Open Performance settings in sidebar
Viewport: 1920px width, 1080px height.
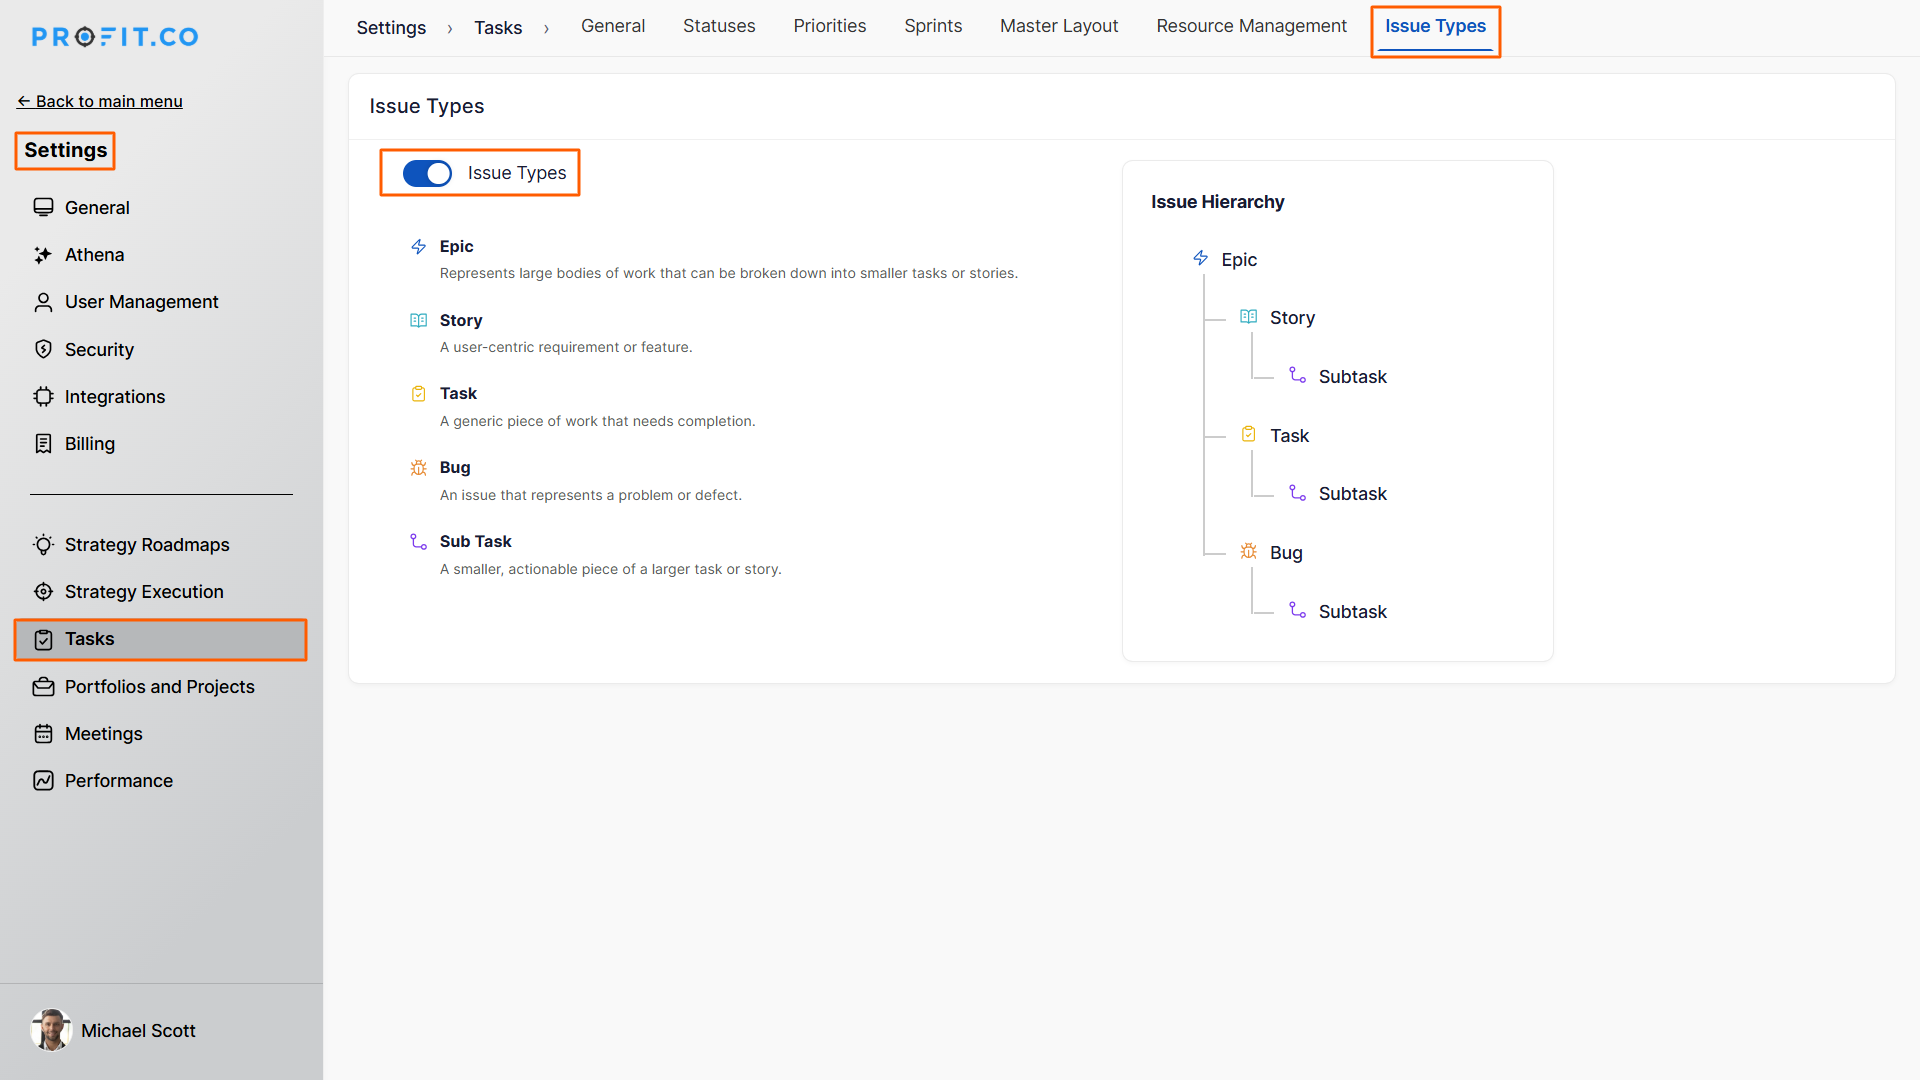(118, 781)
